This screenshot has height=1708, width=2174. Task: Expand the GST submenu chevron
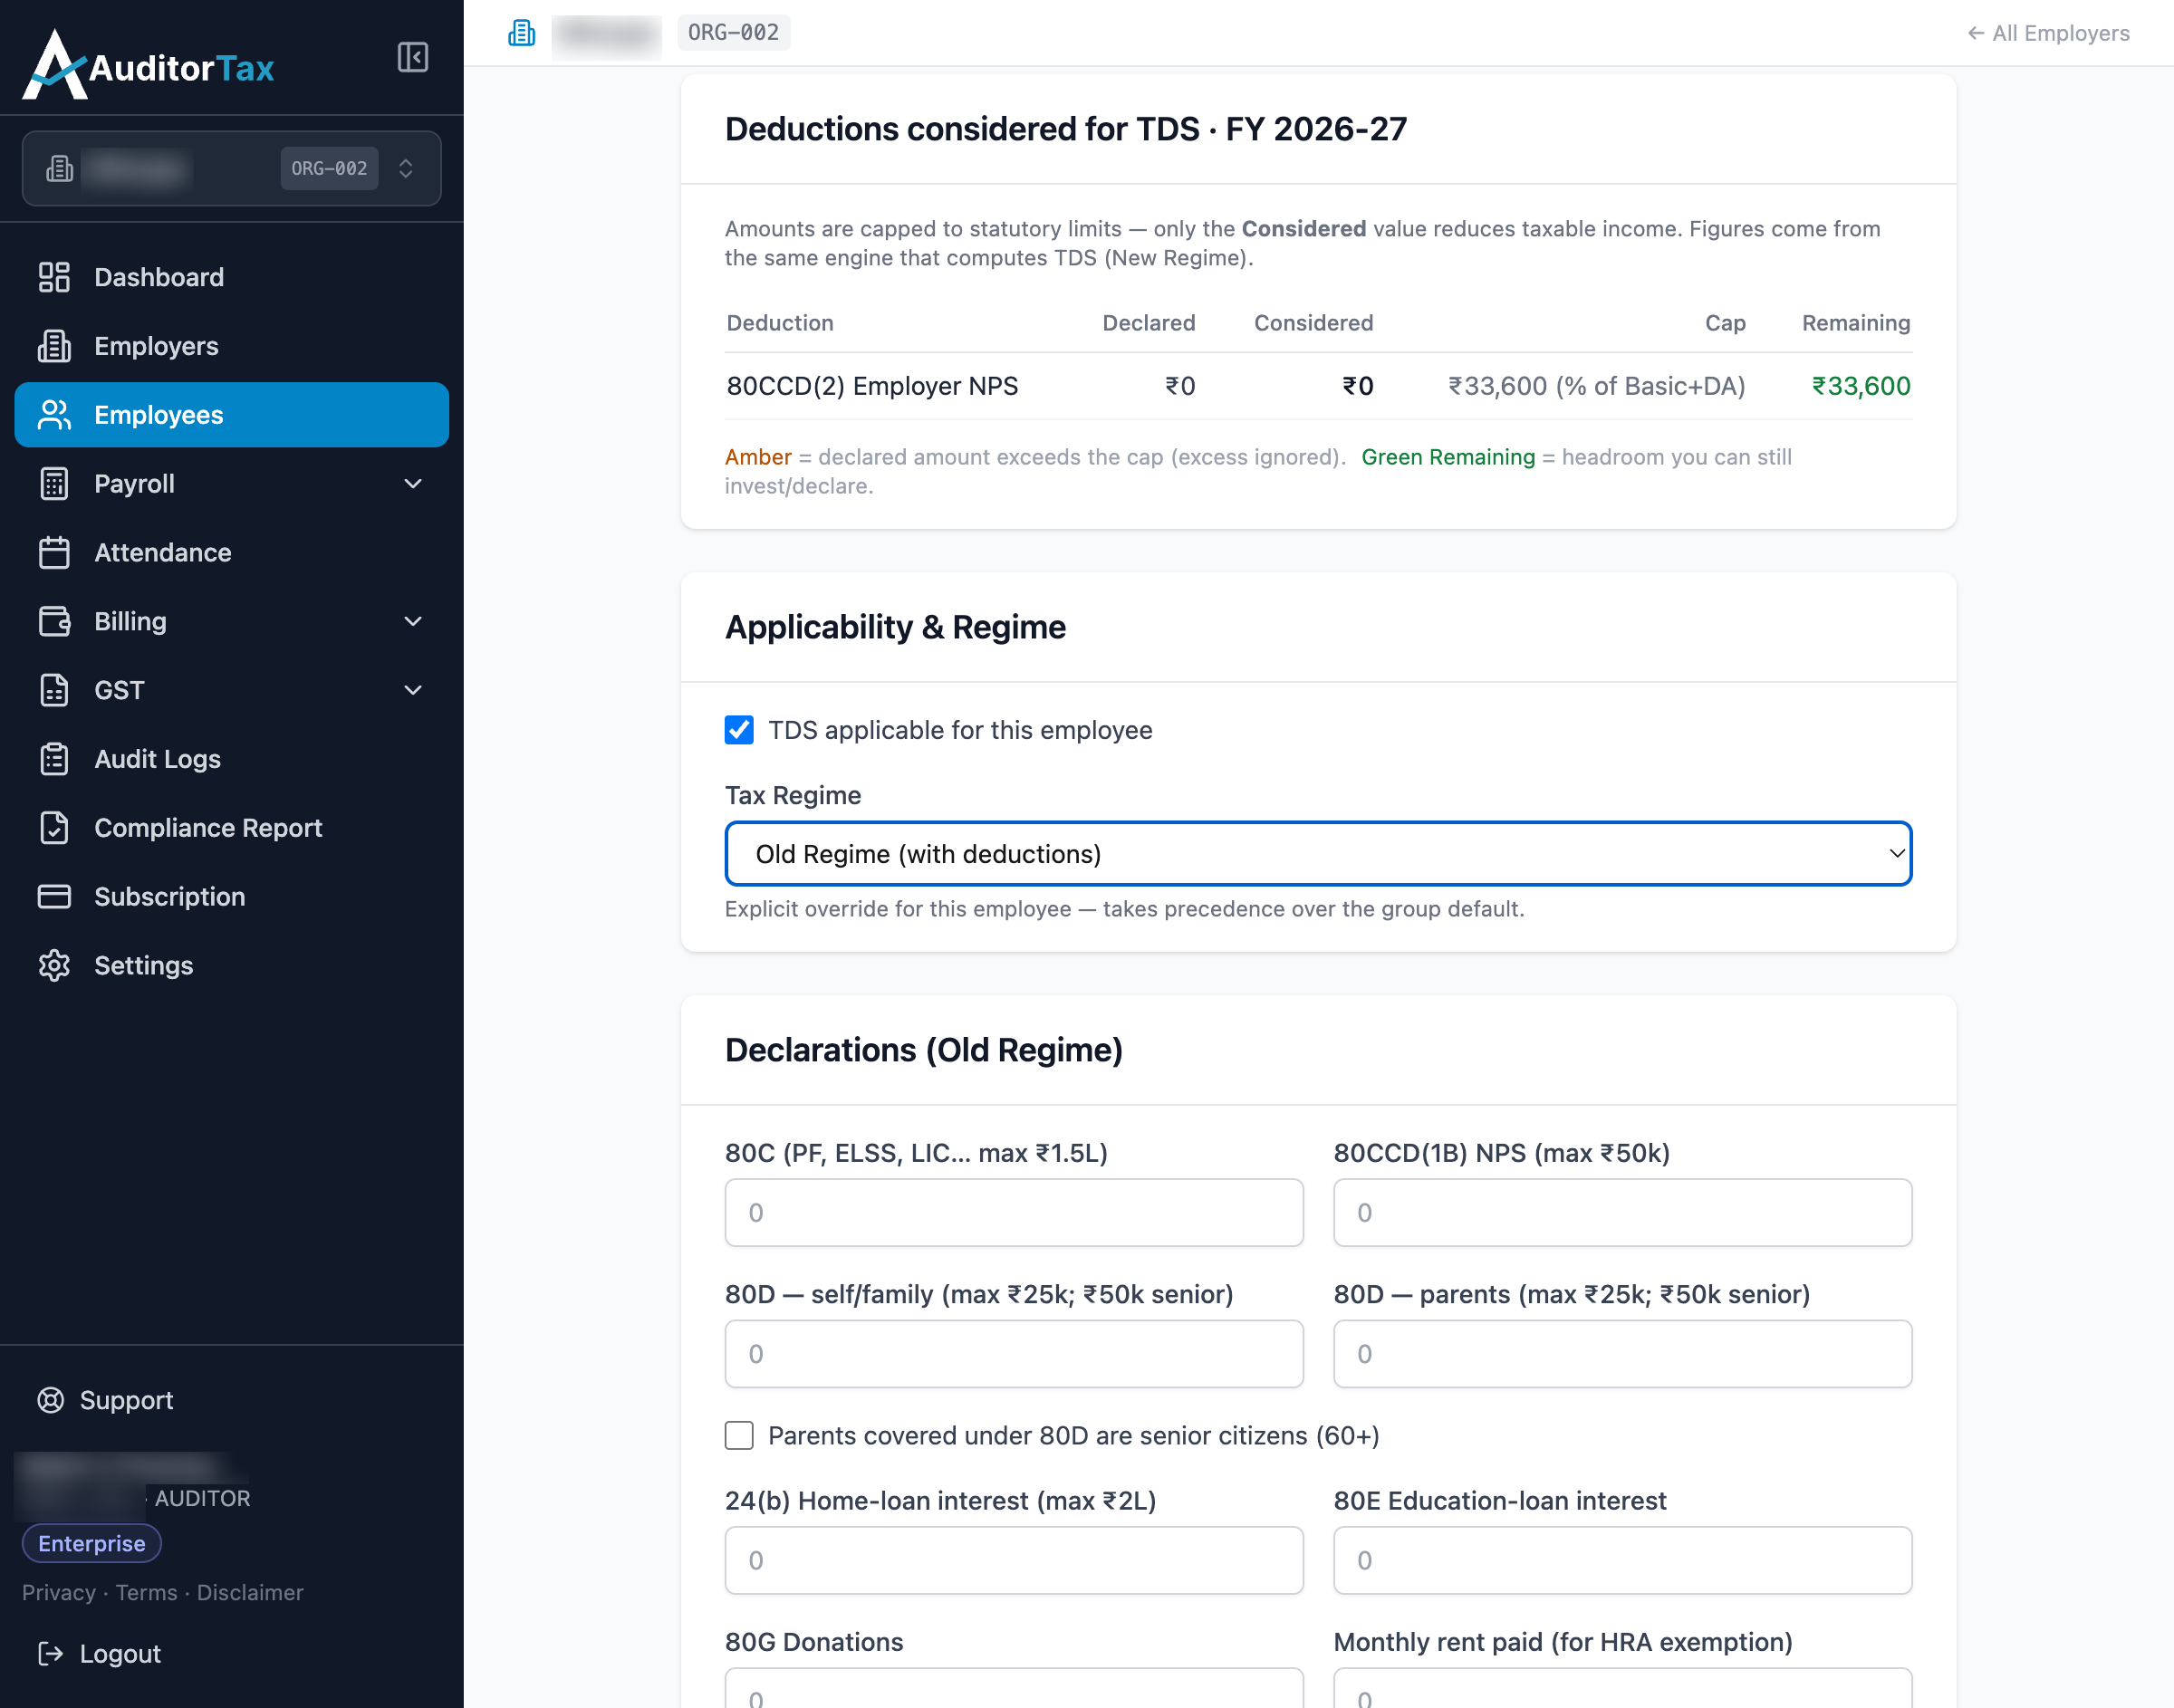pos(413,690)
